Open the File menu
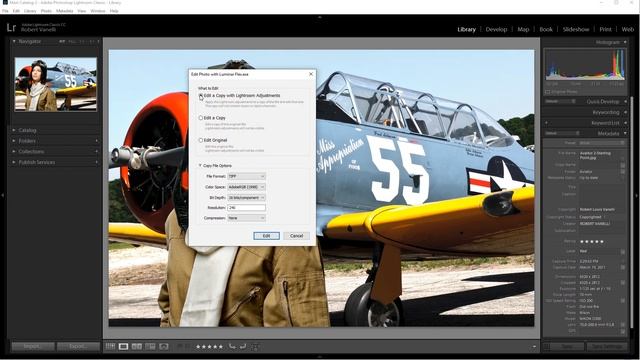Image resolution: width=640 pixels, height=360 pixels. pyautogui.click(x=5, y=11)
